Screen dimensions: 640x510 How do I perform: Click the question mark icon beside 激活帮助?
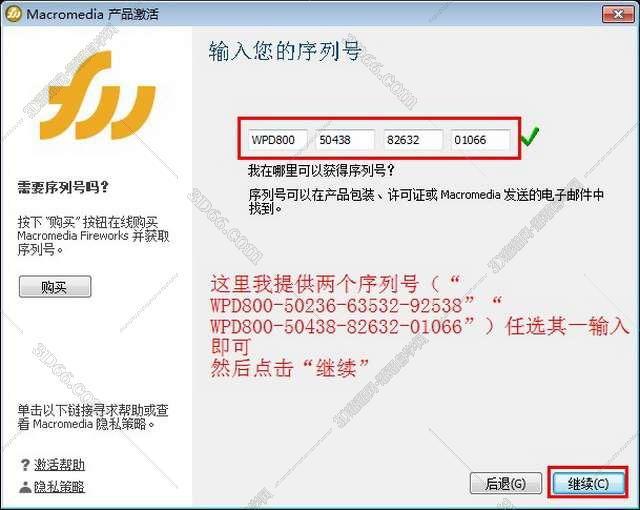25,465
